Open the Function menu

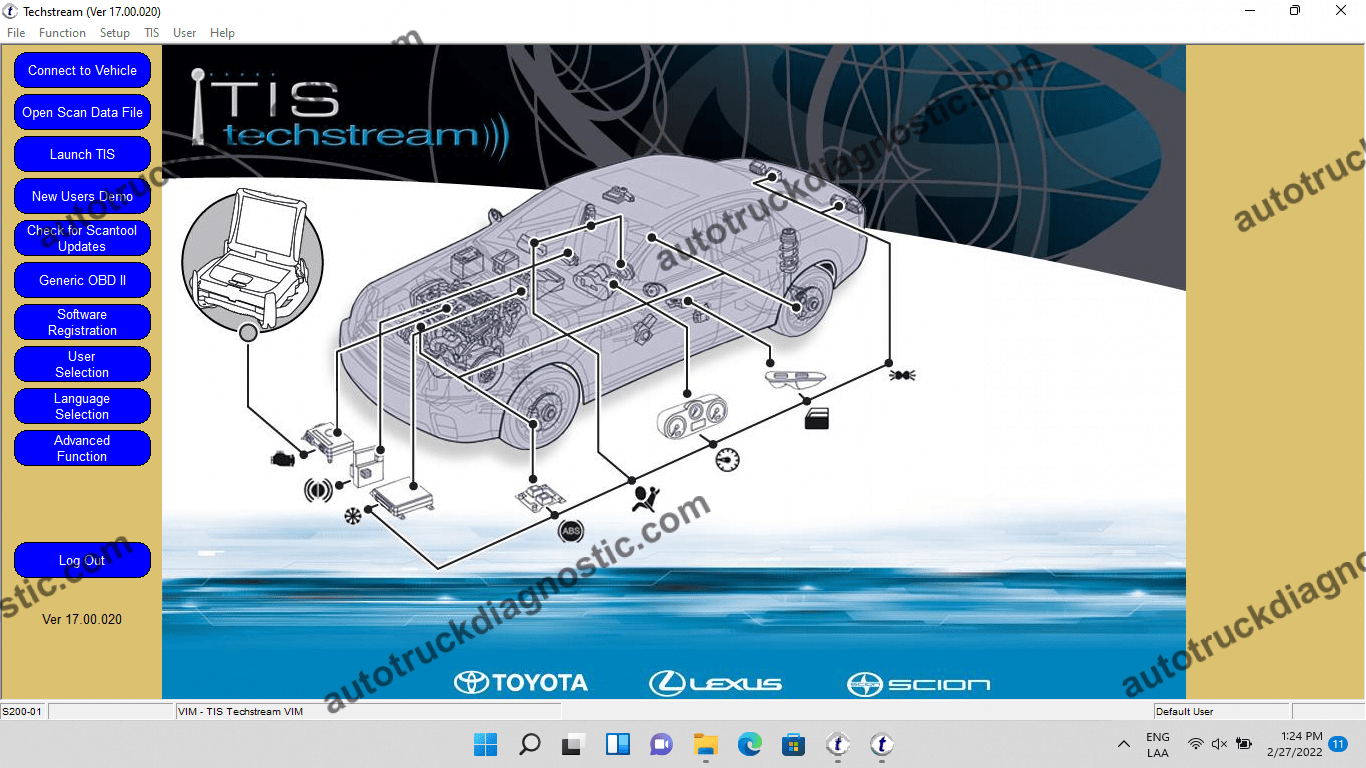pos(62,33)
